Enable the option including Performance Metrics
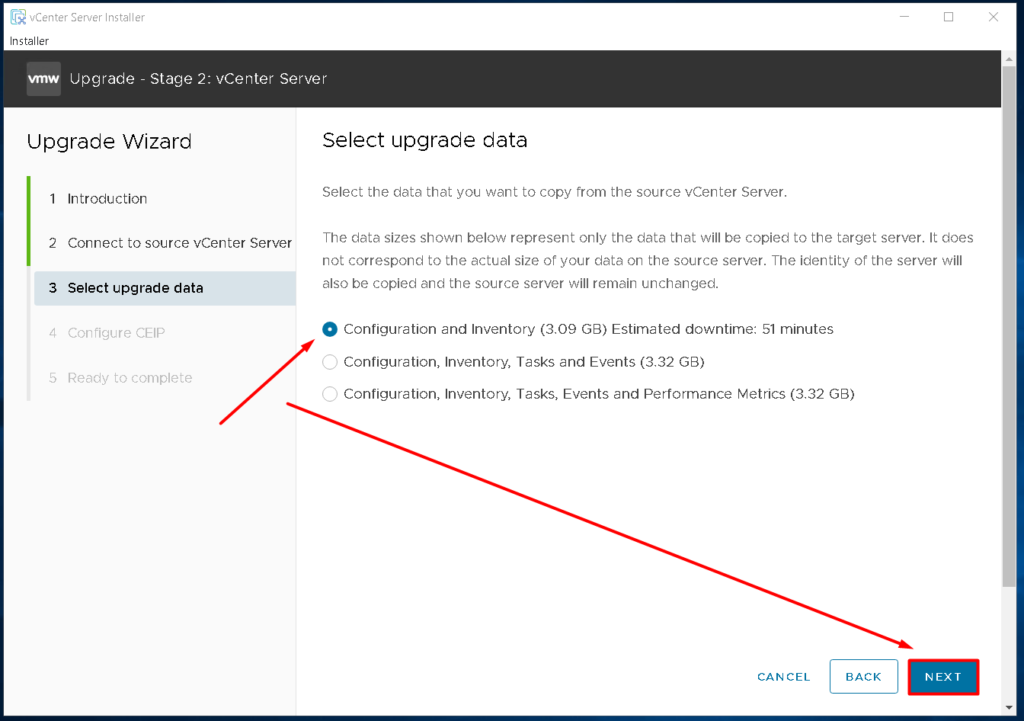This screenshot has height=721, width=1024. point(330,393)
